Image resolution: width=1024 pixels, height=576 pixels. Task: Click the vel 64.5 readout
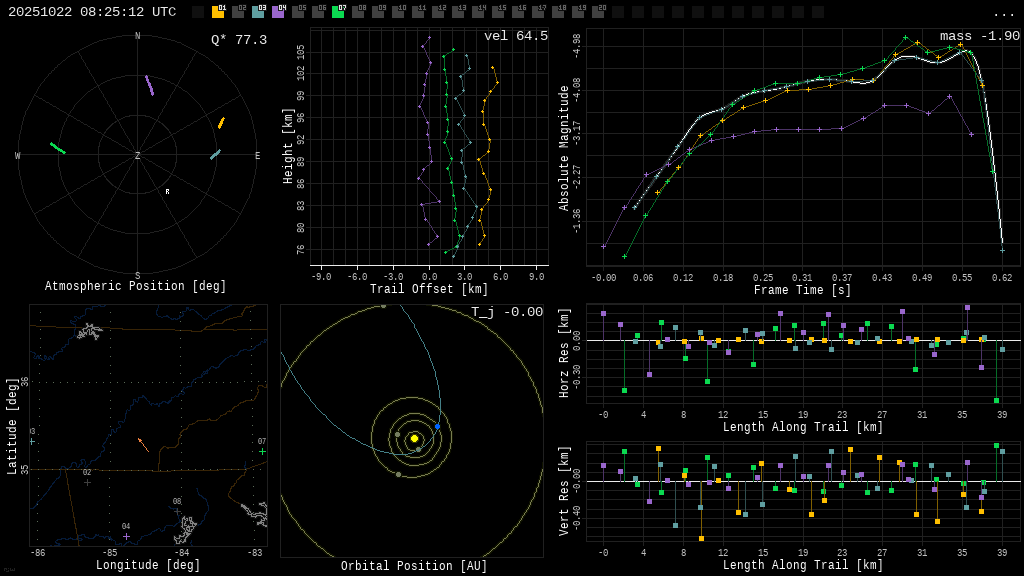(515, 36)
